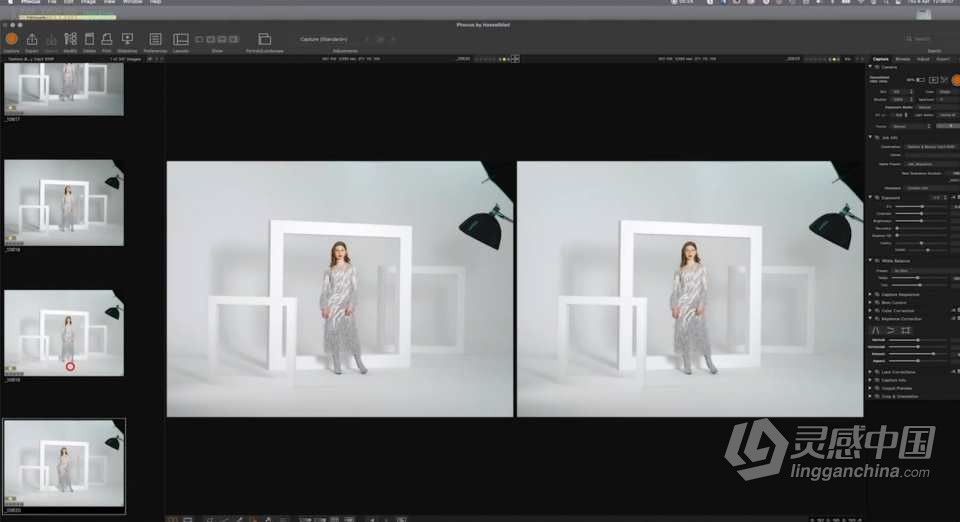Expand the Capture Response section

pyautogui.click(x=871, y=295)
